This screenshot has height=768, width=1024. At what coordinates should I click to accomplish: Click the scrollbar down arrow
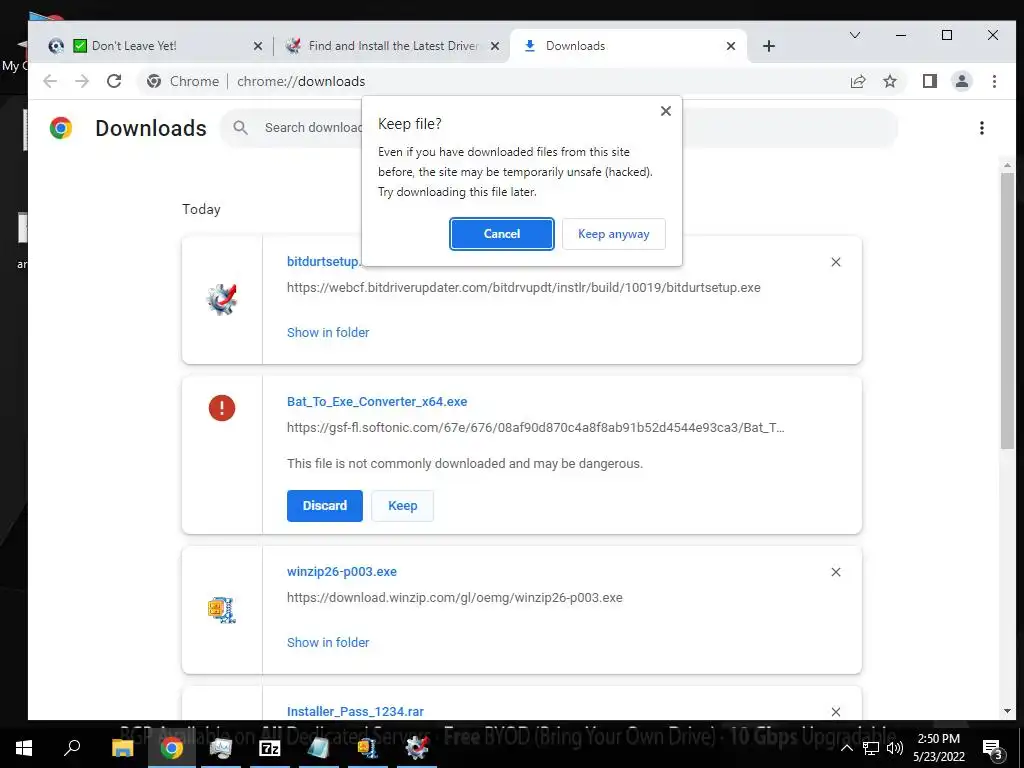[x=1007, y=711]
